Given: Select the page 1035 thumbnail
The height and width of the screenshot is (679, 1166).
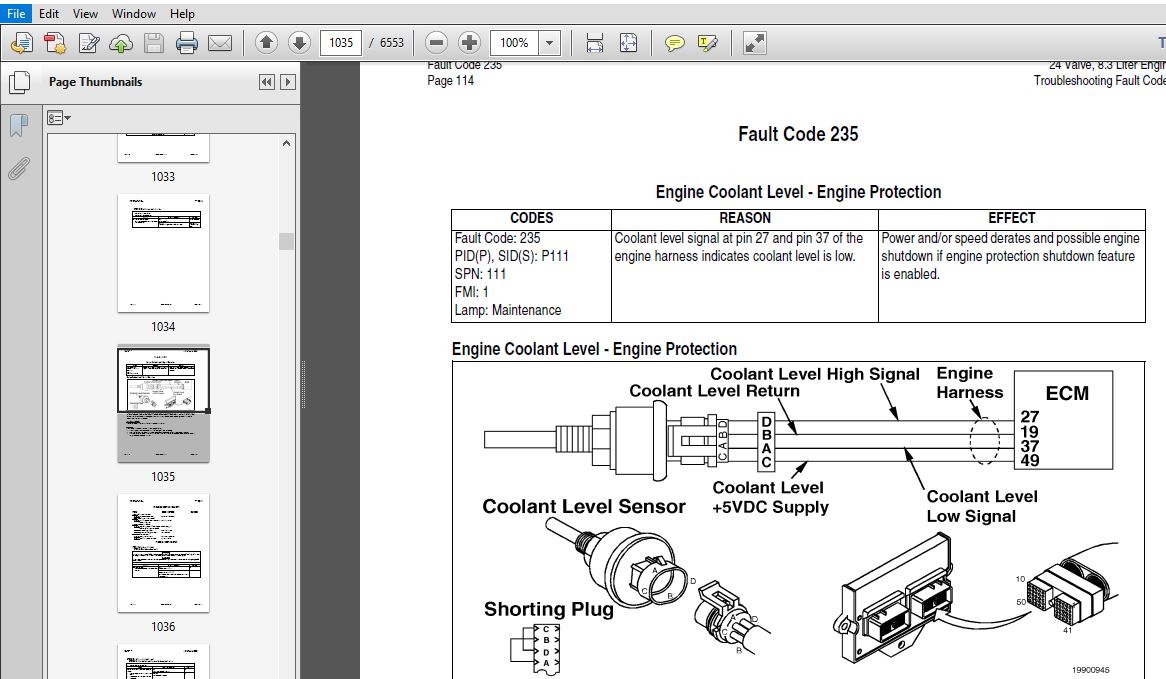Looking at the screenshot, I should (x=164, y=403).
